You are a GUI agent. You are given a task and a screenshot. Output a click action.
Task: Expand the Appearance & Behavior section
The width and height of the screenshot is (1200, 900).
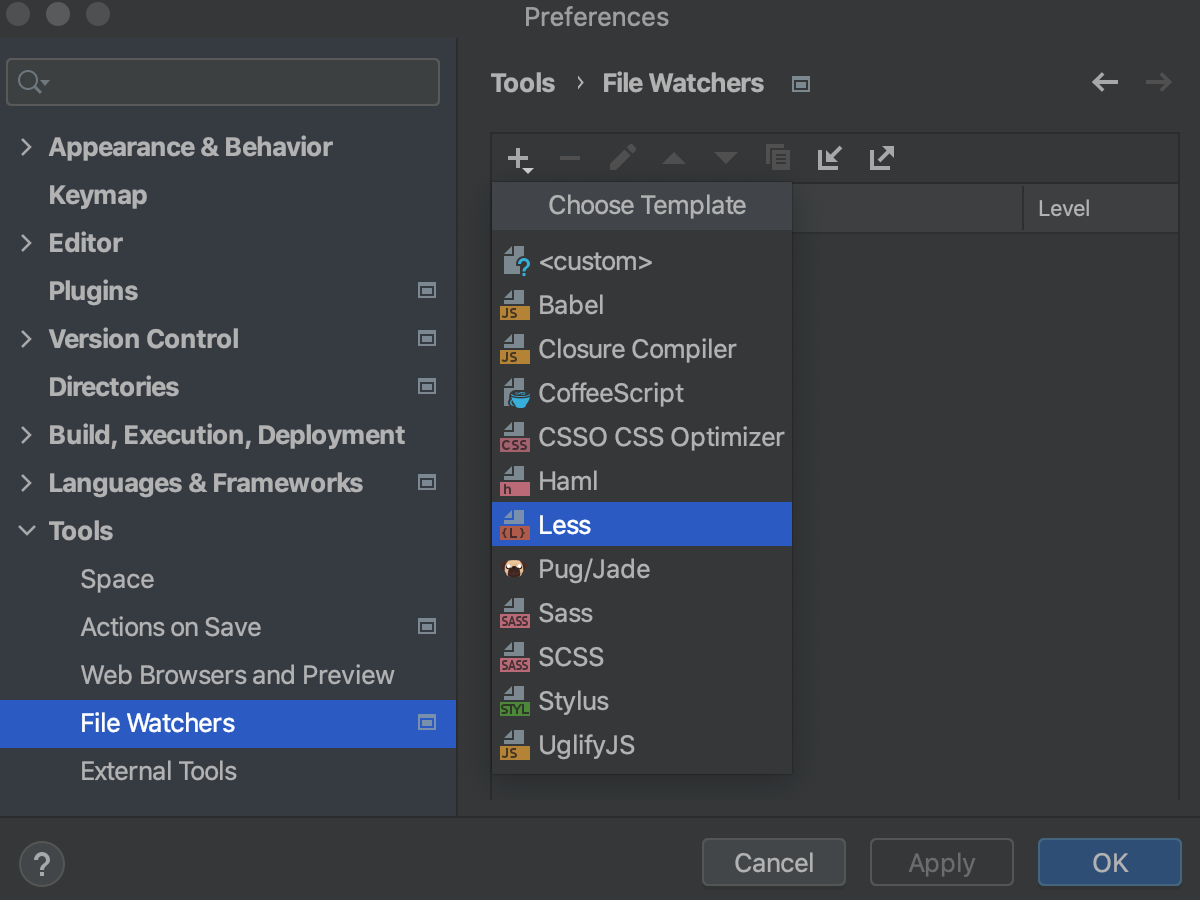click(26, 147)
